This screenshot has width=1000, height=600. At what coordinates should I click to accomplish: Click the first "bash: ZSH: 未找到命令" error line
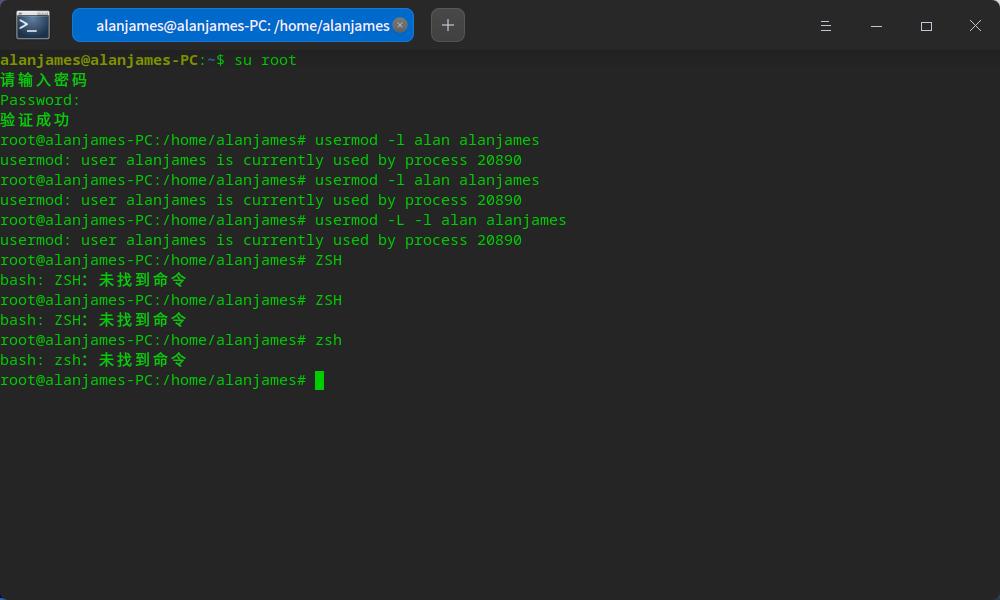point(93,280)
